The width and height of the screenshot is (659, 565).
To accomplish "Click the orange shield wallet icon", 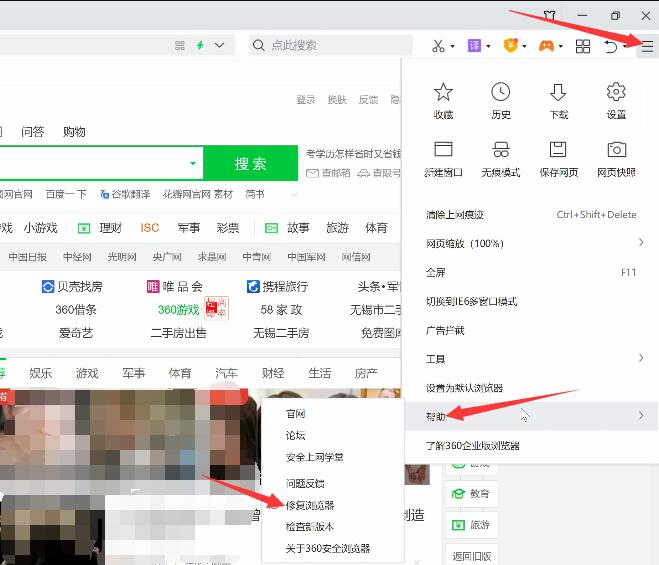I will click(511, 45).
